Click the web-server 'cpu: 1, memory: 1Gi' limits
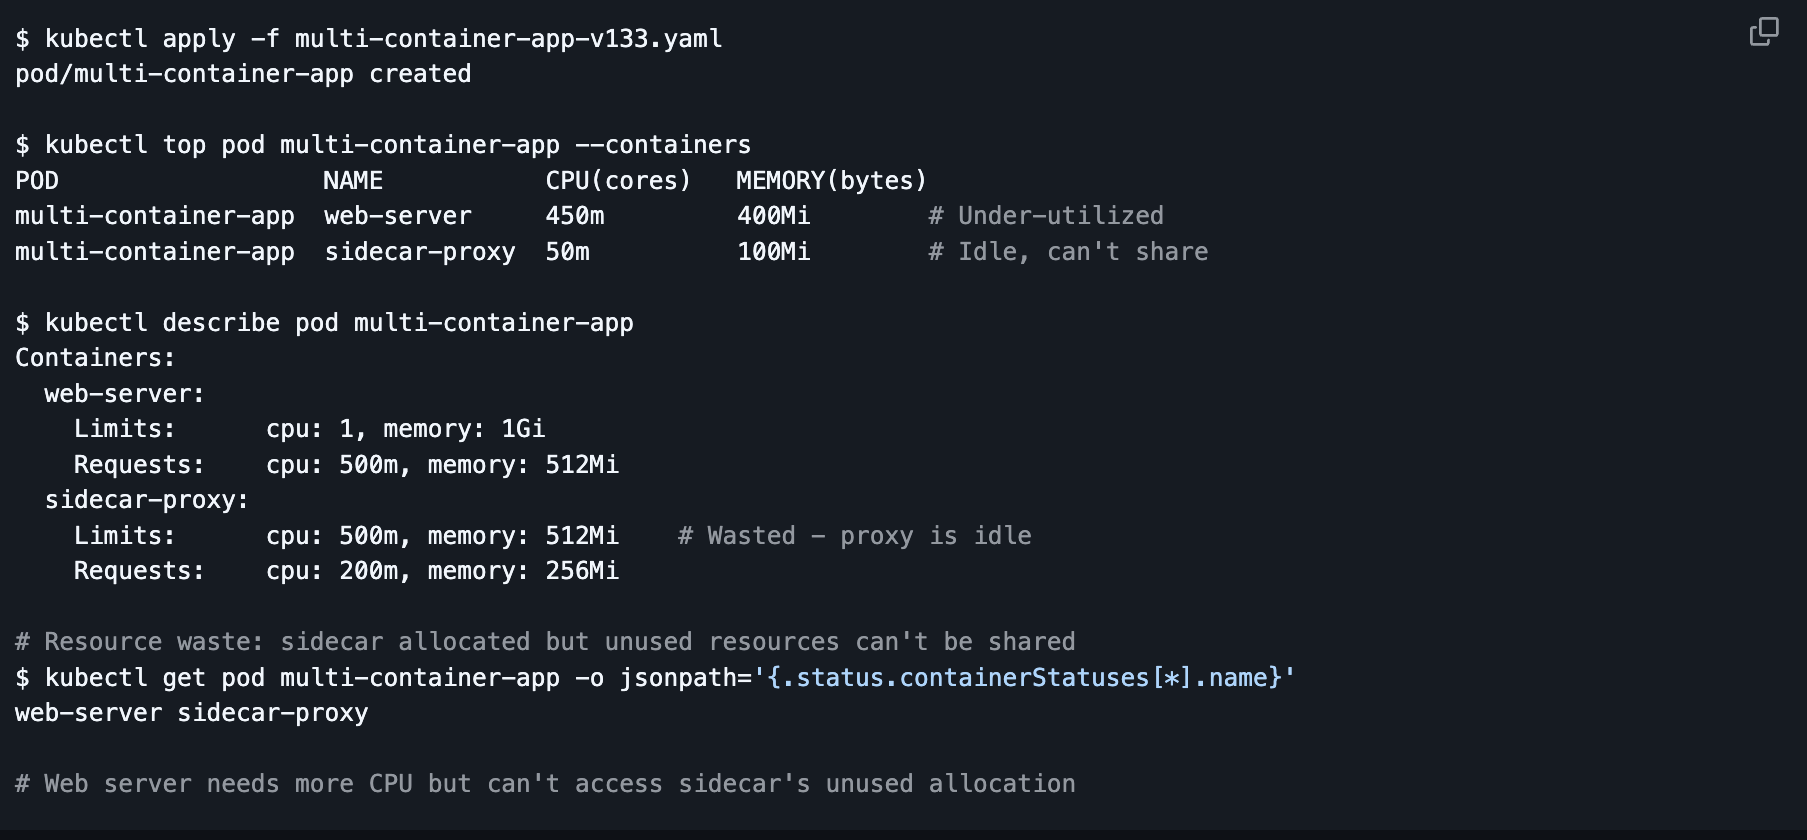Image resolution: width=1807 pixels, height=840 pixels. [x=405, y=429]
